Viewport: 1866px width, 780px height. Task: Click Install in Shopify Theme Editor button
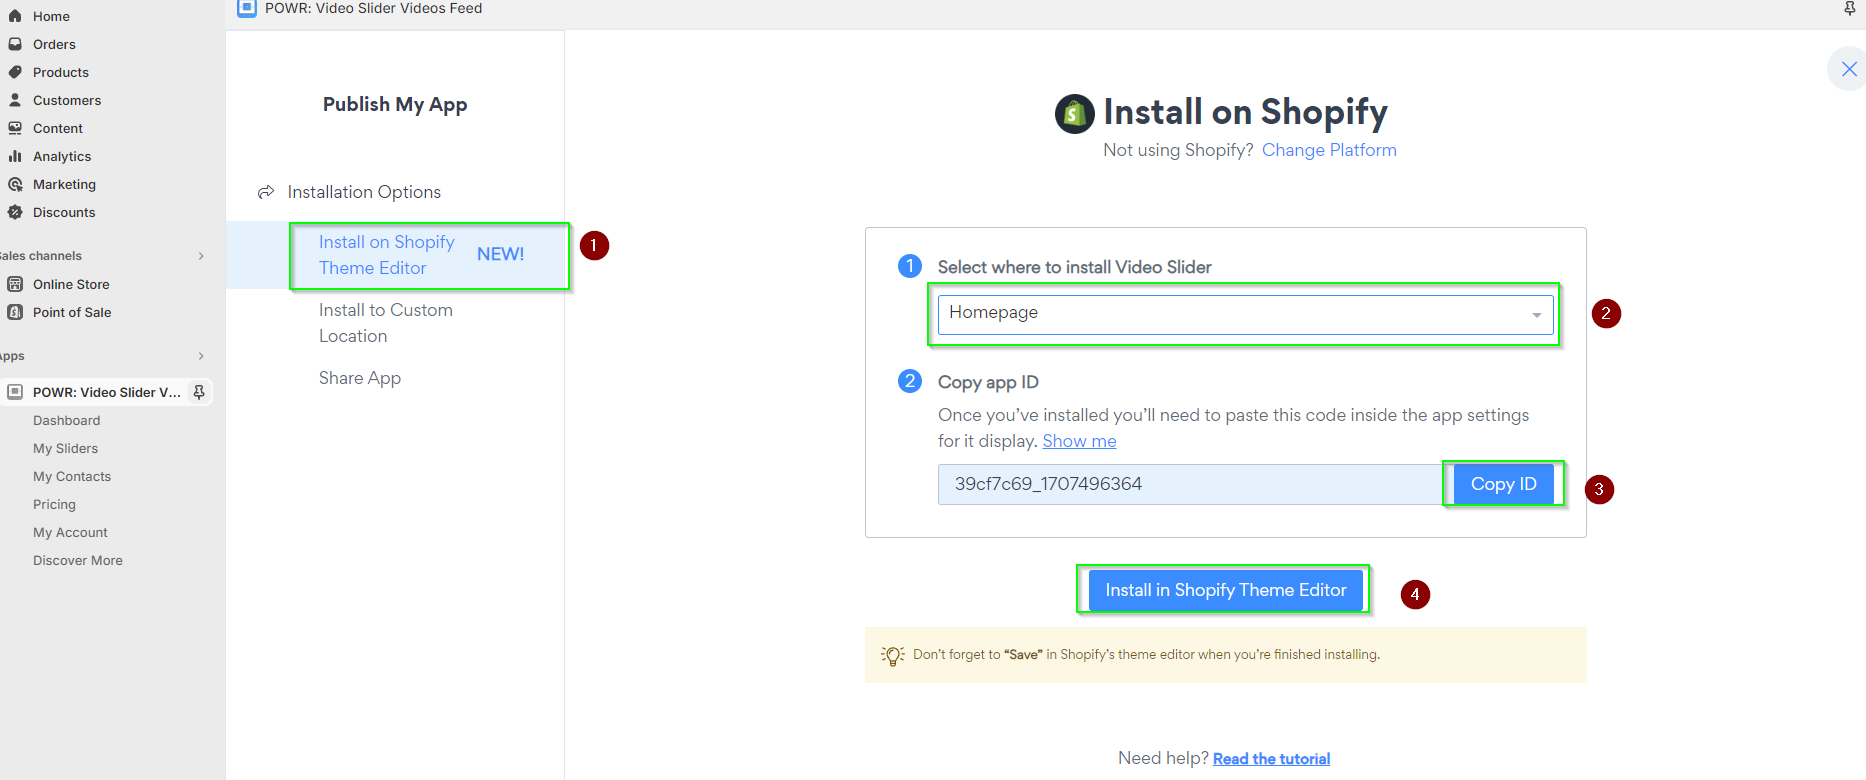click(1226, 590)
